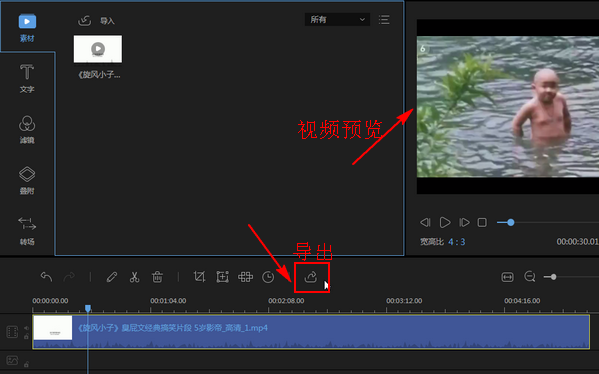Click the mosaic tool icon
The width and height of the screenshot is (599, 374).
coord(245,277)
